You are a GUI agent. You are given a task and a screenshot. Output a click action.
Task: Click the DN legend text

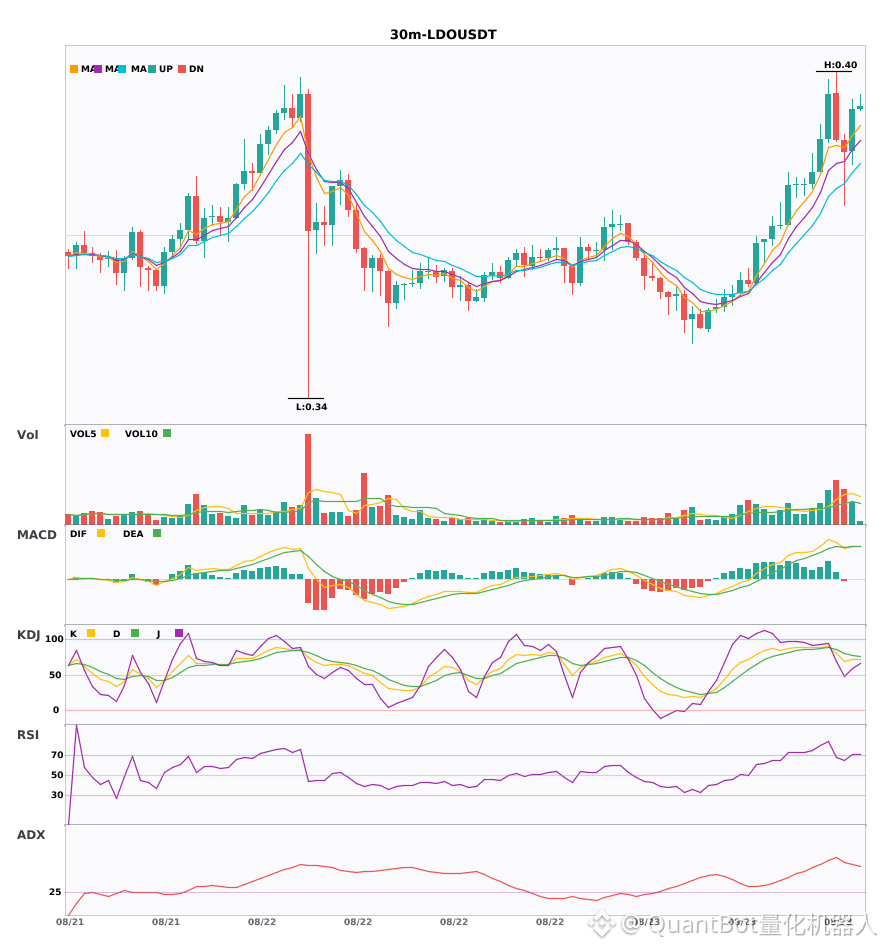point(196,69)
